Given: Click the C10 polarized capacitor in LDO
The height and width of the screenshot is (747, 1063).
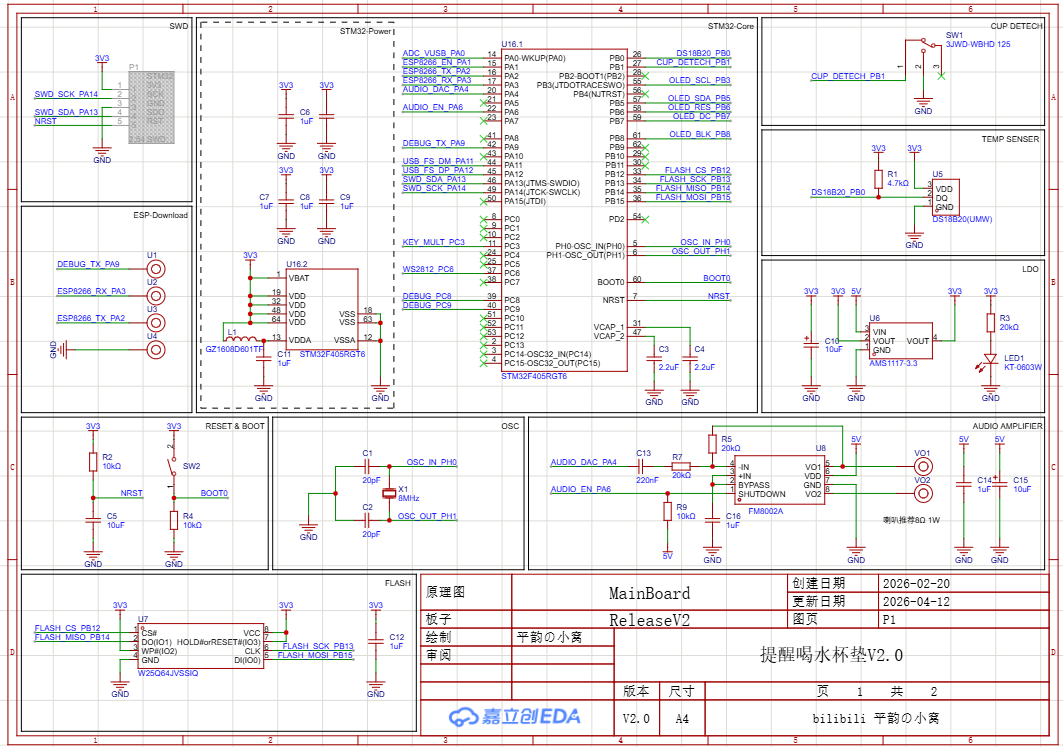Looking at the screenshot, I should click(x=810, y=340).
